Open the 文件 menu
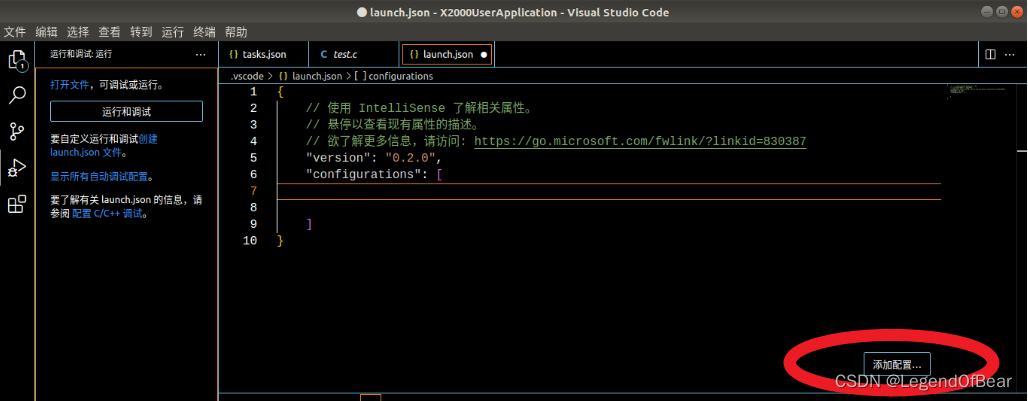This screenshot has width=1028, height=401. click(x=14, y=31)
